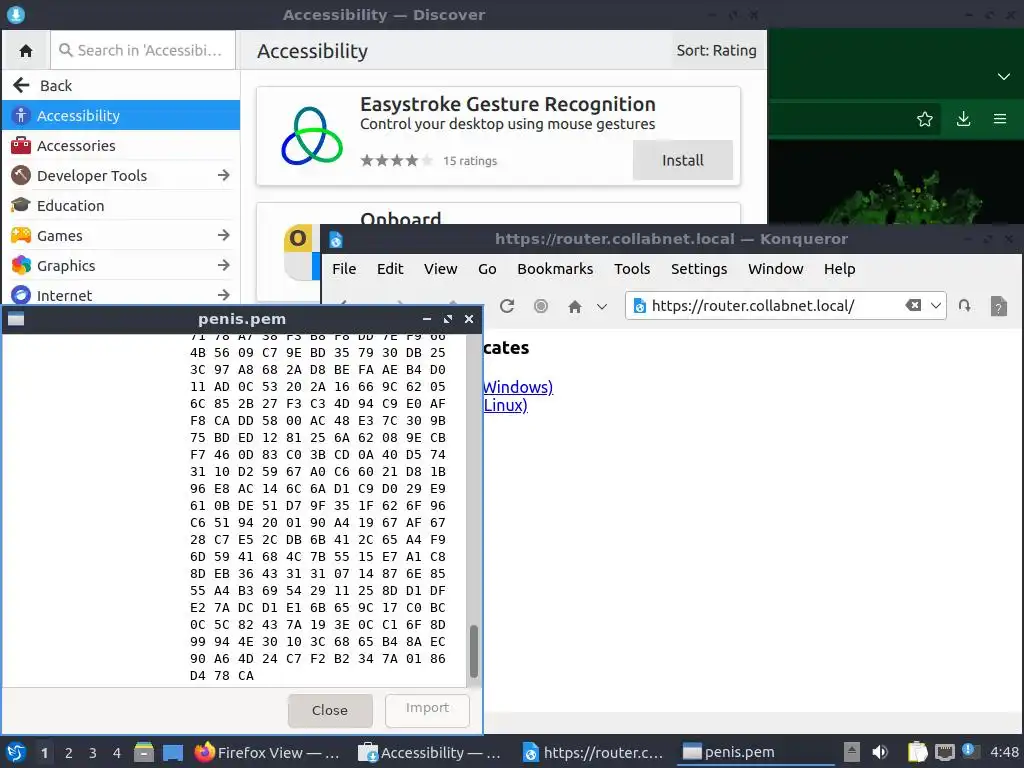The width and height of the screenshot is (1024, 768).
Task: Open the clipboard tray icon
Action: coord(917,752)
